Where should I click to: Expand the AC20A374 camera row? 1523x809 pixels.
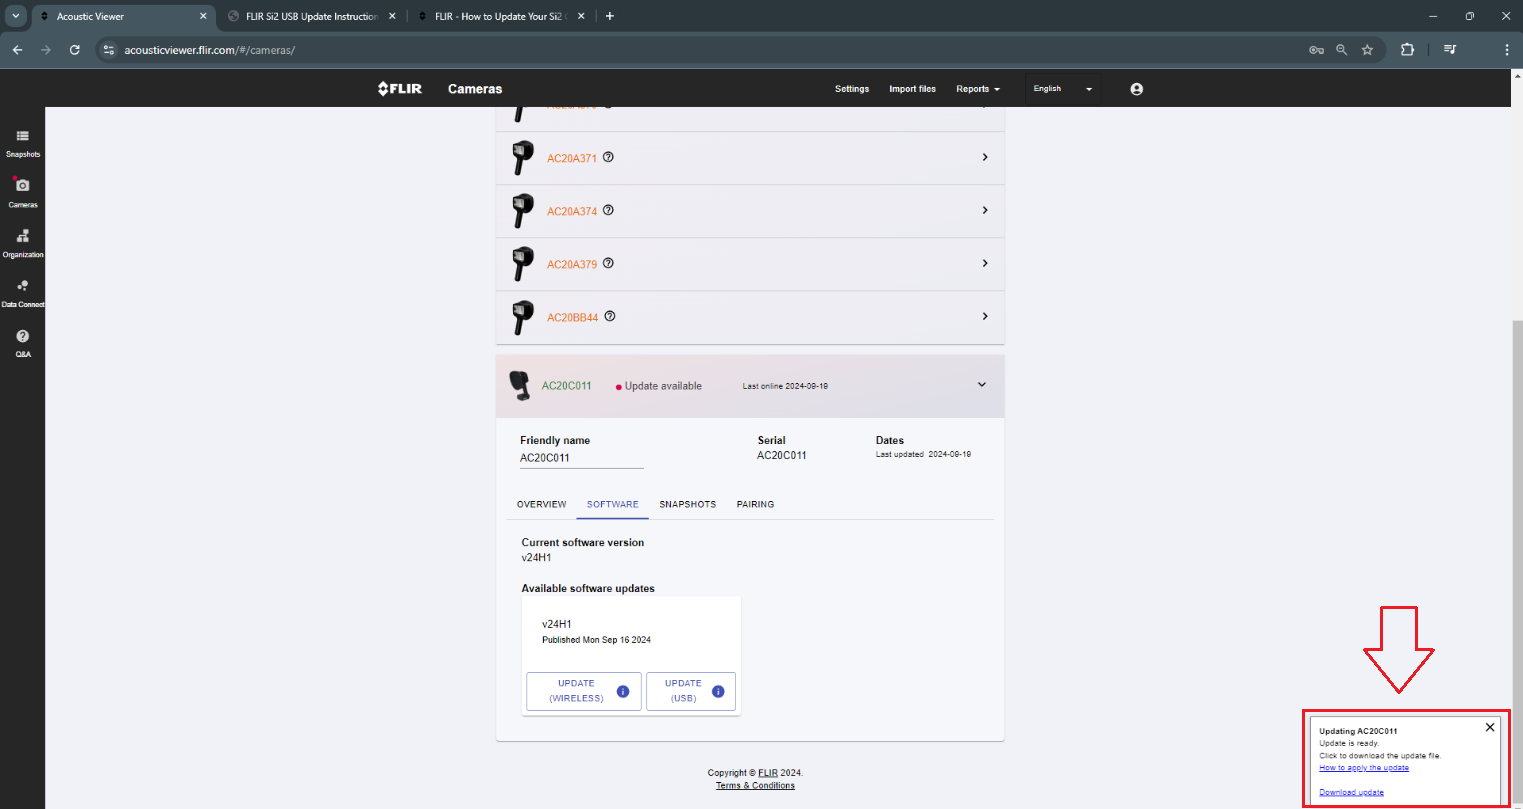coord(984,210)
